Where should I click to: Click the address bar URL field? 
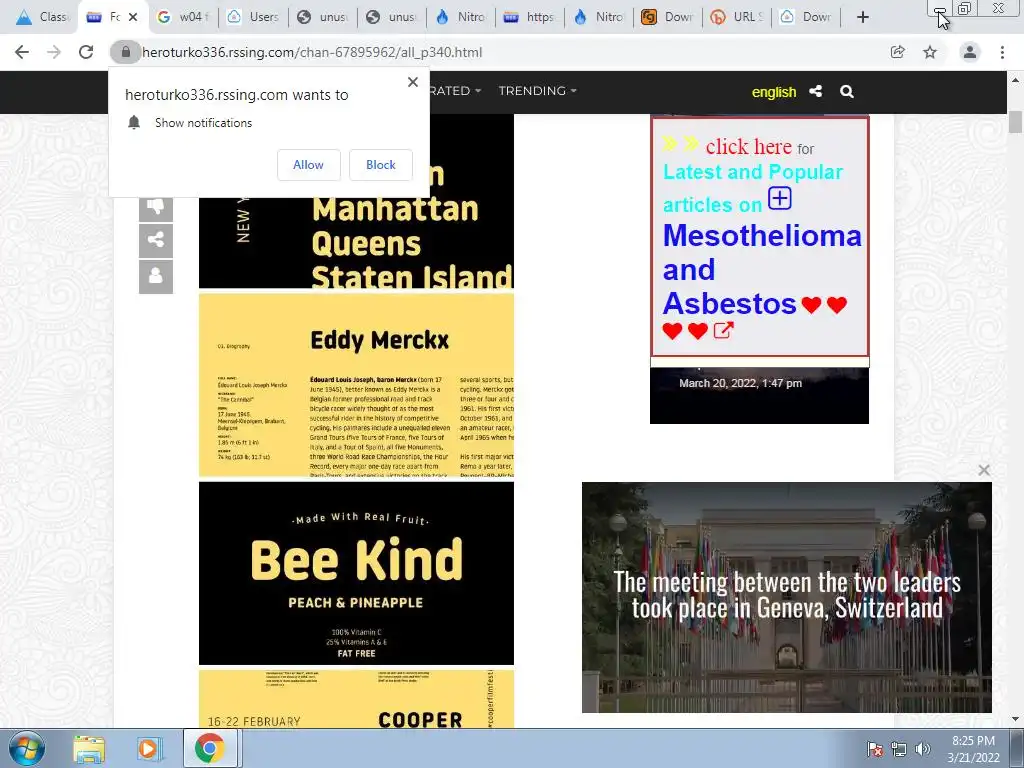pos(509,52)
